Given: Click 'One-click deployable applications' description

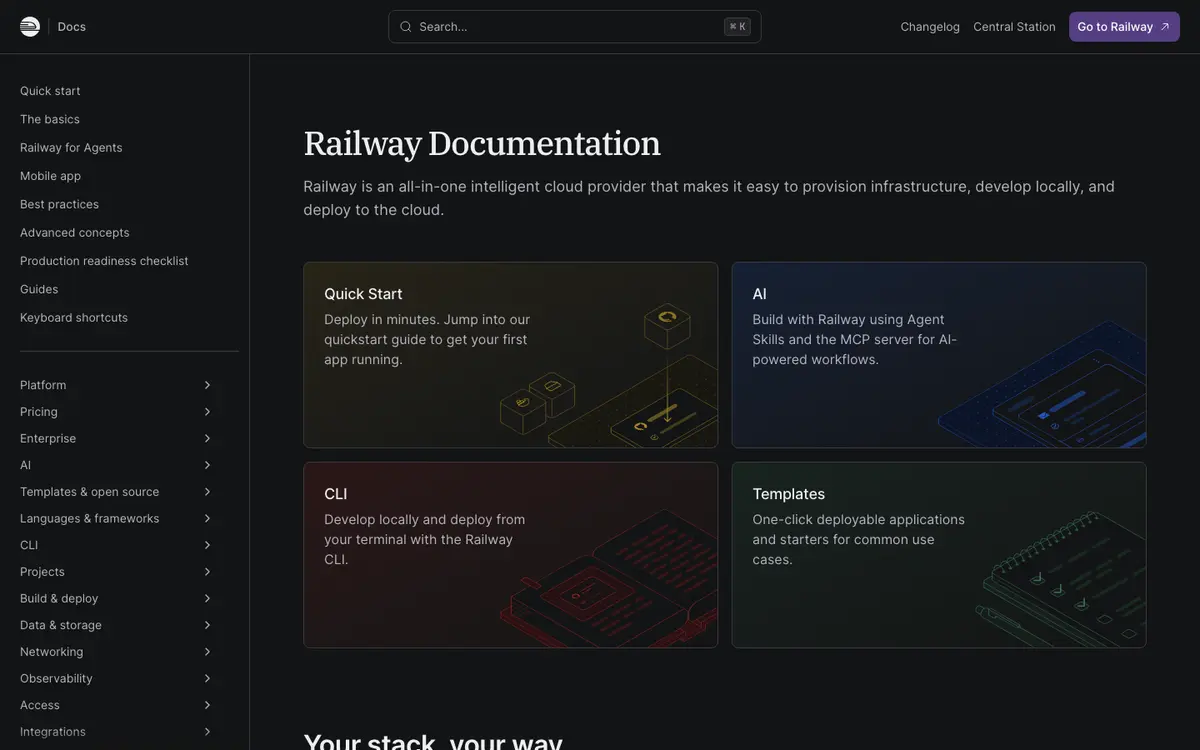Looking at the screenshot, I should [x=859, y=539].
